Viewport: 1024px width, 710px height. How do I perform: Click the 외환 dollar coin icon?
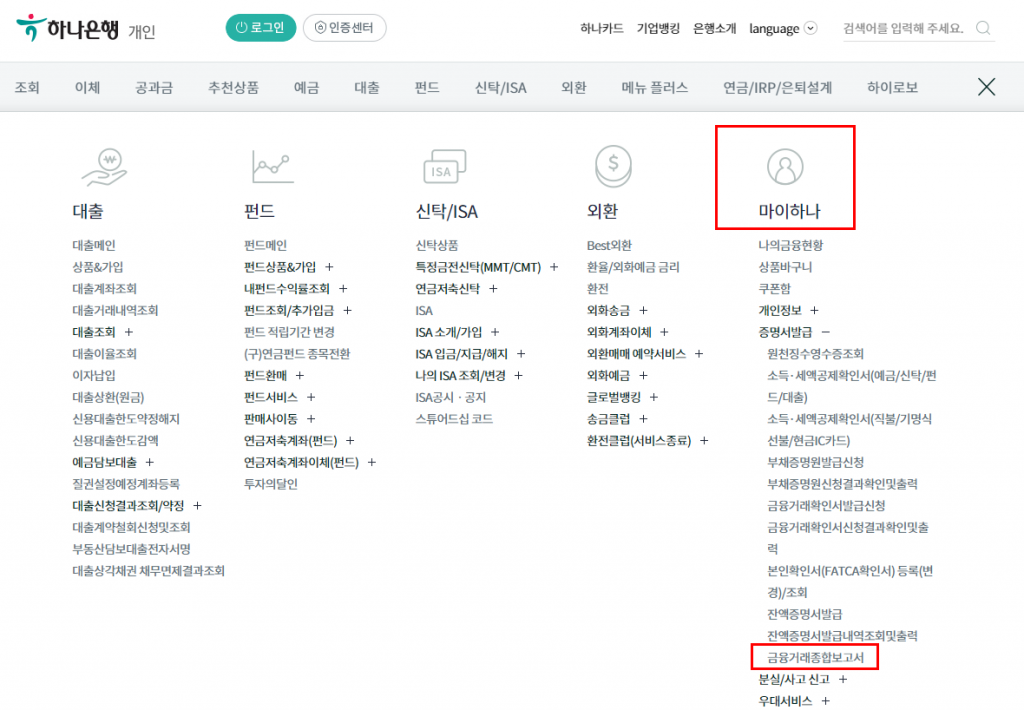613,166
